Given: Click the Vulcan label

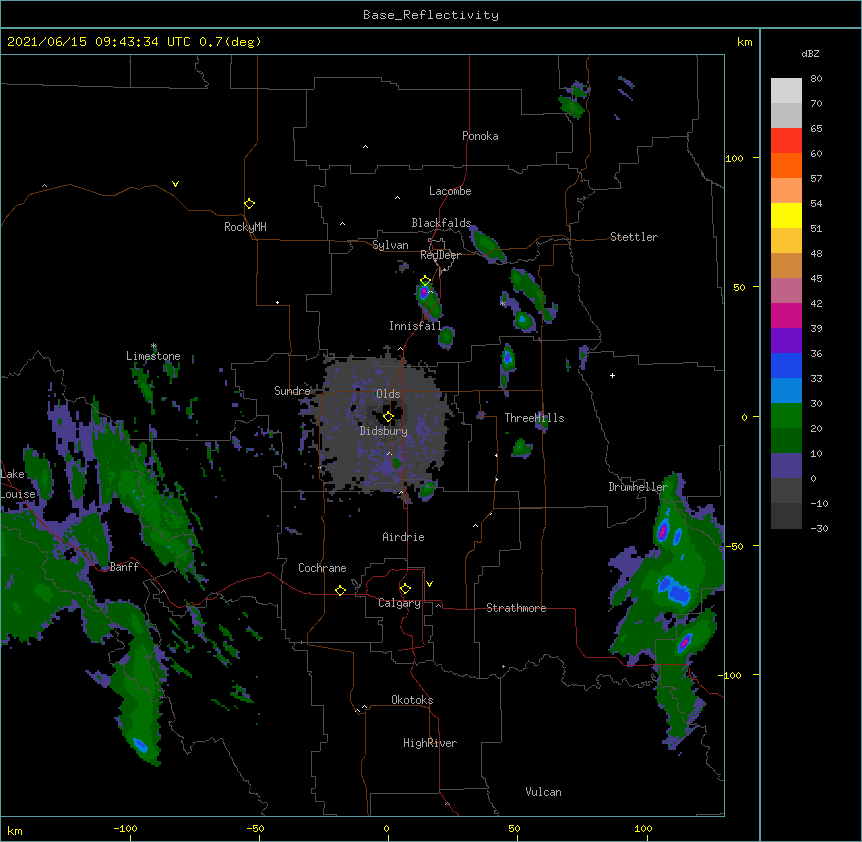Looking at the screenshot, I should 543,792.
